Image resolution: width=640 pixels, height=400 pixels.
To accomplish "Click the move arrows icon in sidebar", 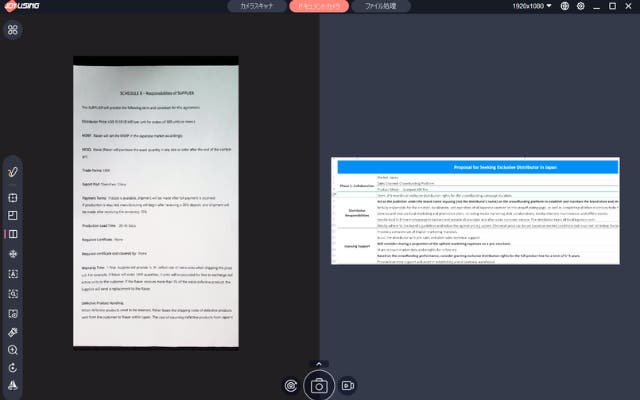I will (13, 254).
